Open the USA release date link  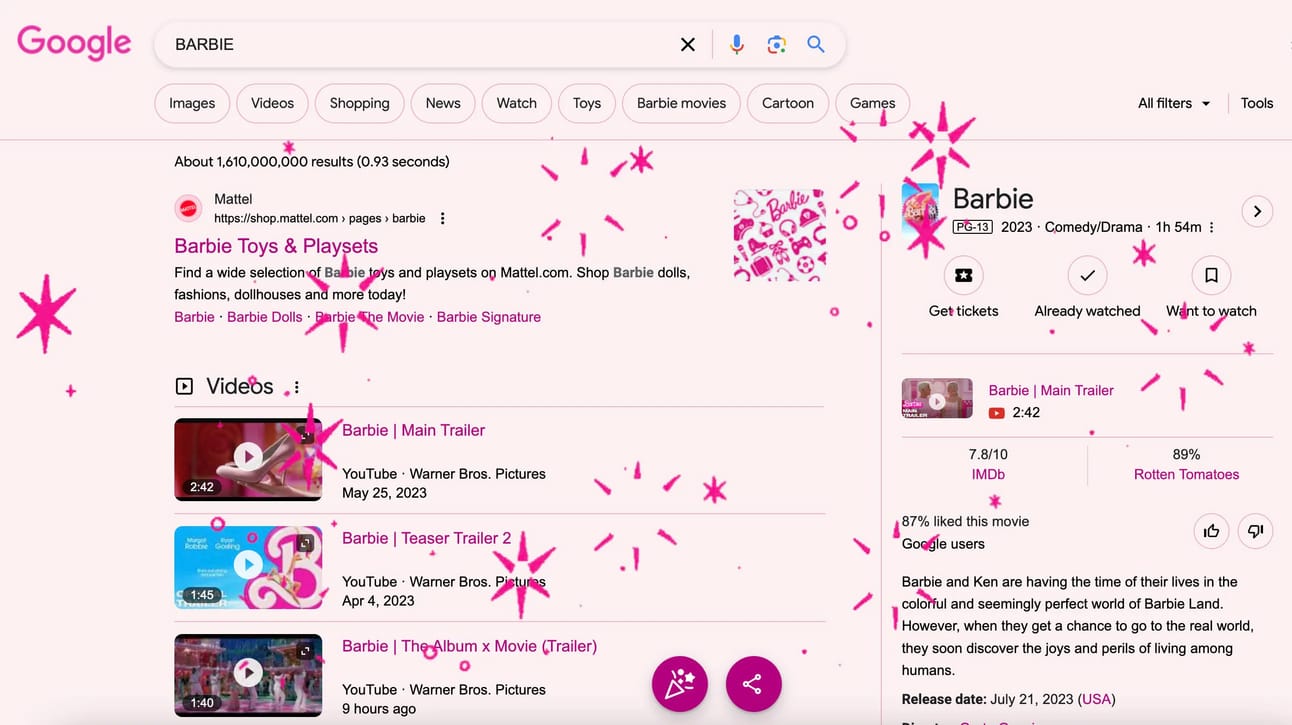click(1097, 699)
